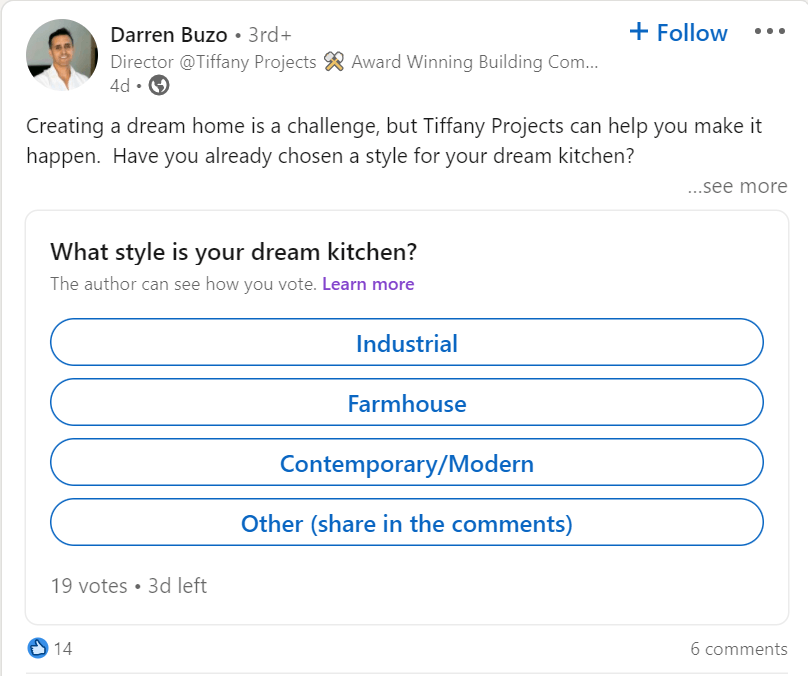
Task: Click the globe public visibility icon
Action: pyautogui.click(x=159, y=85)
